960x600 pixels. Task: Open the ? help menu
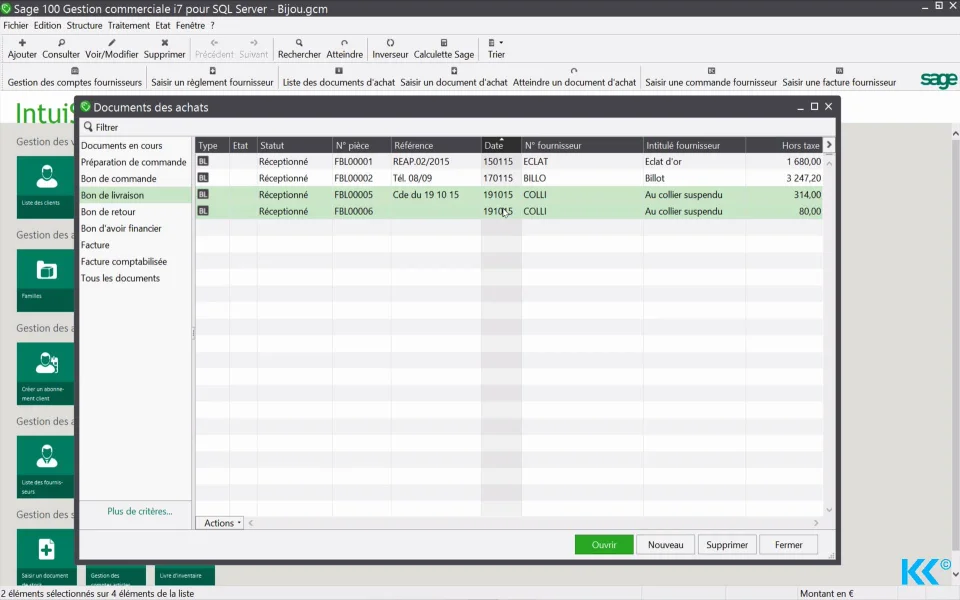point(212,26)
